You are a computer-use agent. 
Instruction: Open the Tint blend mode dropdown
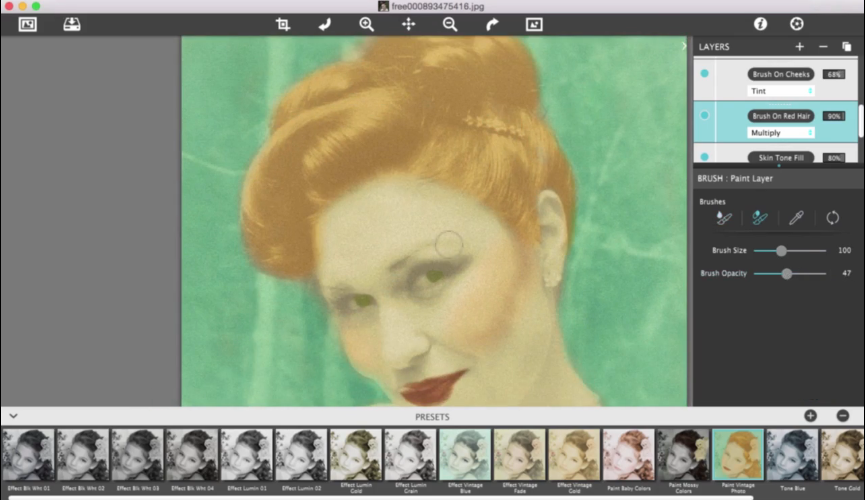[781, 91]
